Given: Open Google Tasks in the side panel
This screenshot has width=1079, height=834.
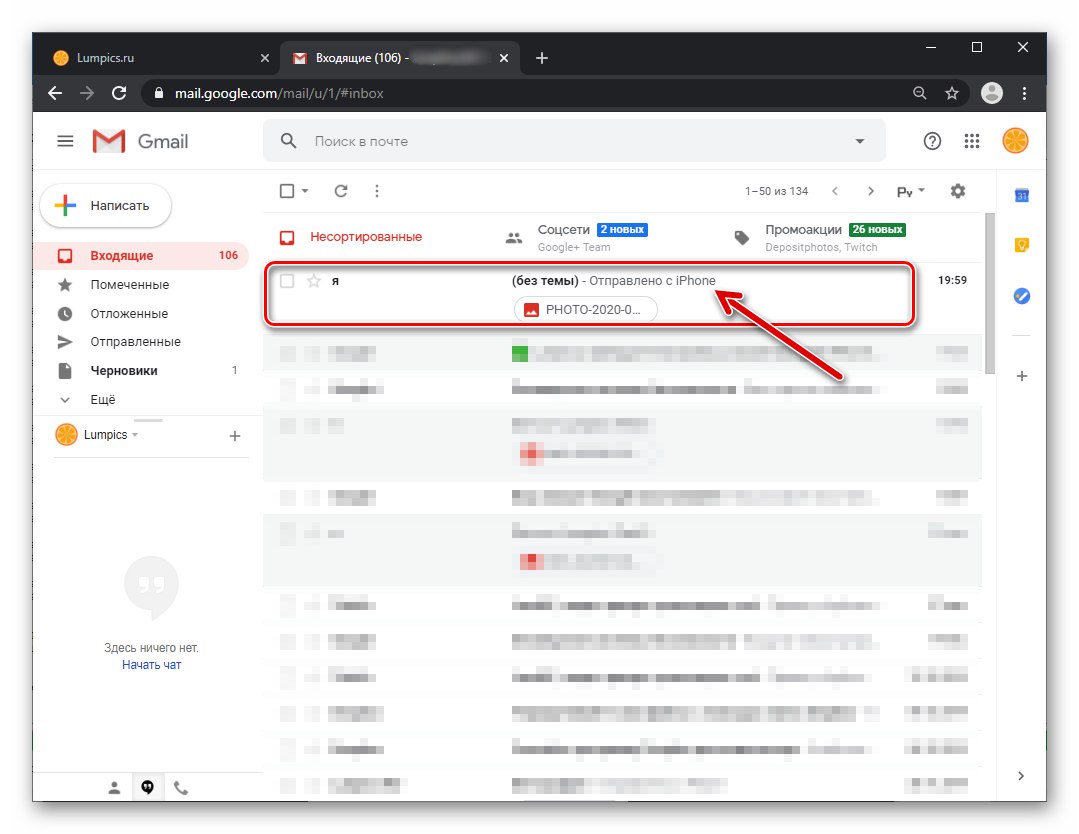Looking at the screenshot, I should click(x=1022, y=296).
